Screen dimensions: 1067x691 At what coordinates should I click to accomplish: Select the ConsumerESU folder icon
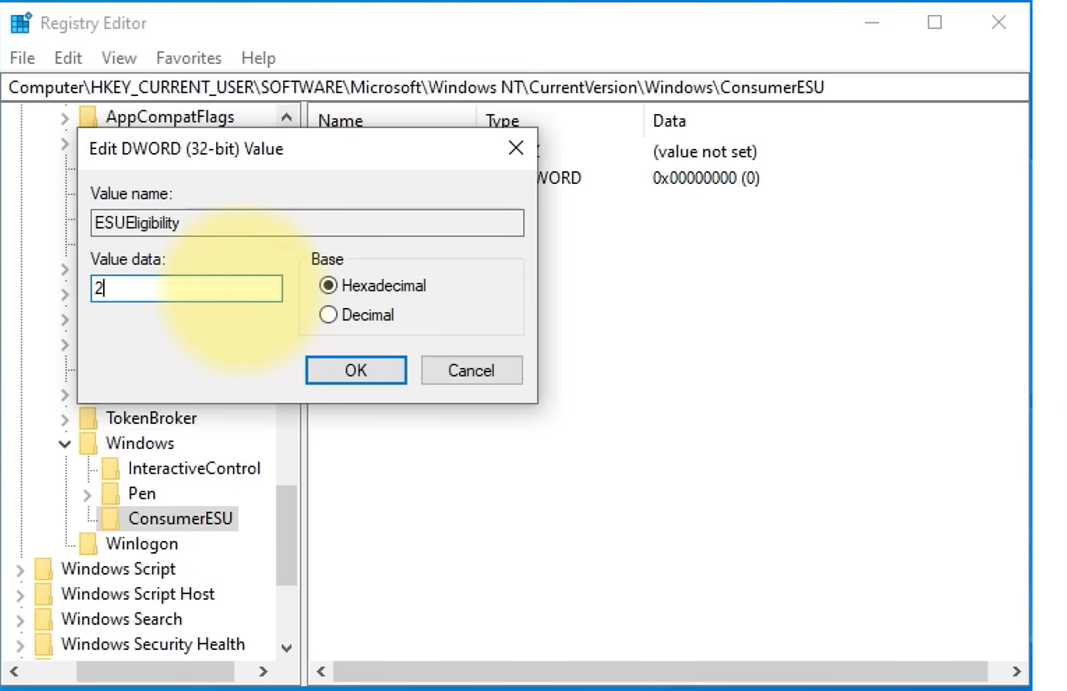pos(110,518)
